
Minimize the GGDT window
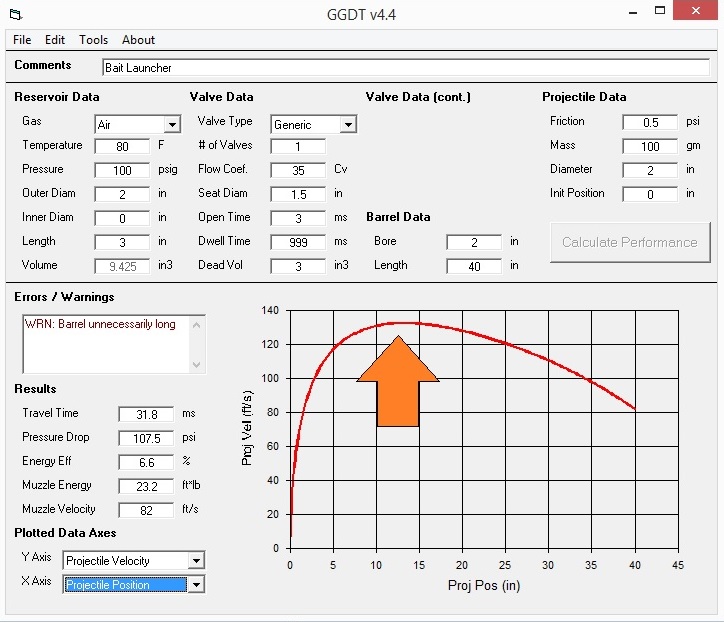click(636, 12)
